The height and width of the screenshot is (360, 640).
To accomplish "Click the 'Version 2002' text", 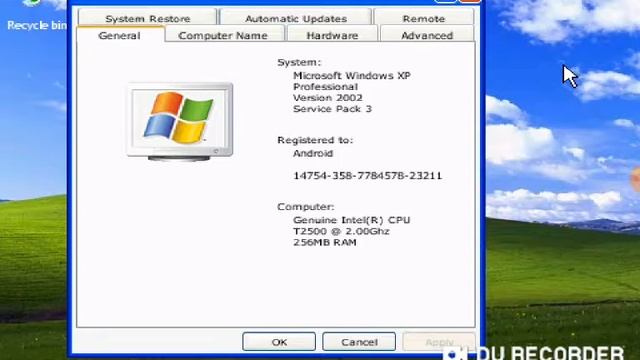I will [328, 98].
